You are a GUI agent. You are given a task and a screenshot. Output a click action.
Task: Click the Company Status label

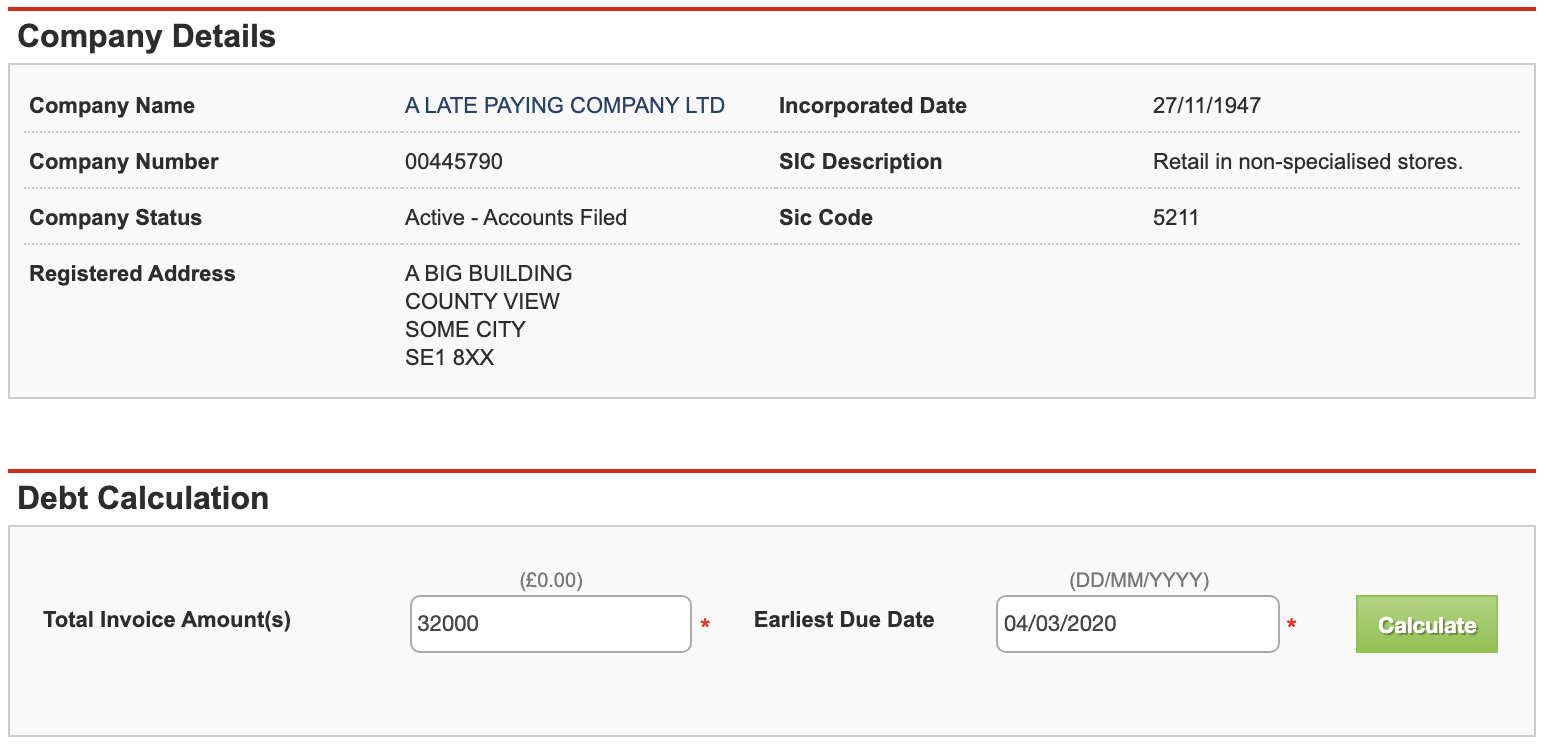tap(115, 218)
